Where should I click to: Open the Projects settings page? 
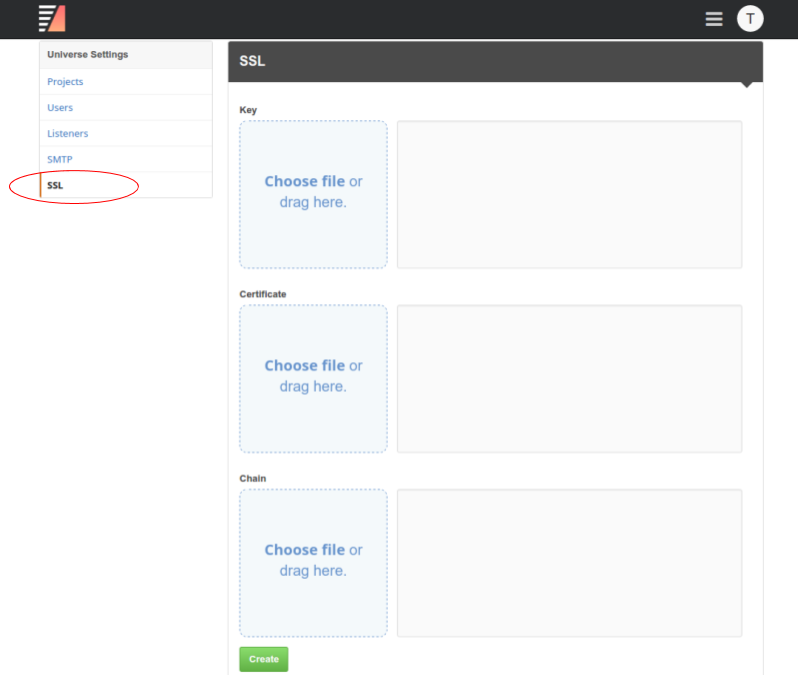(65, 82)
